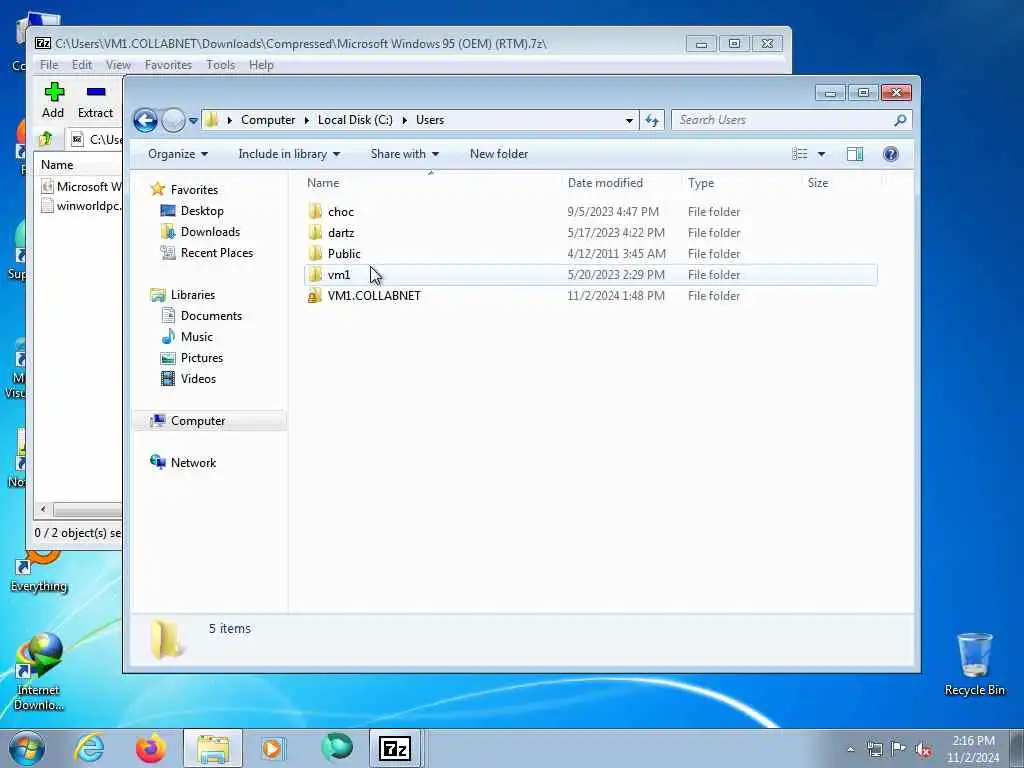Screen dimensions: 1024x768
Task: Select the vm1 folder icon
Action: coord(315,274)
